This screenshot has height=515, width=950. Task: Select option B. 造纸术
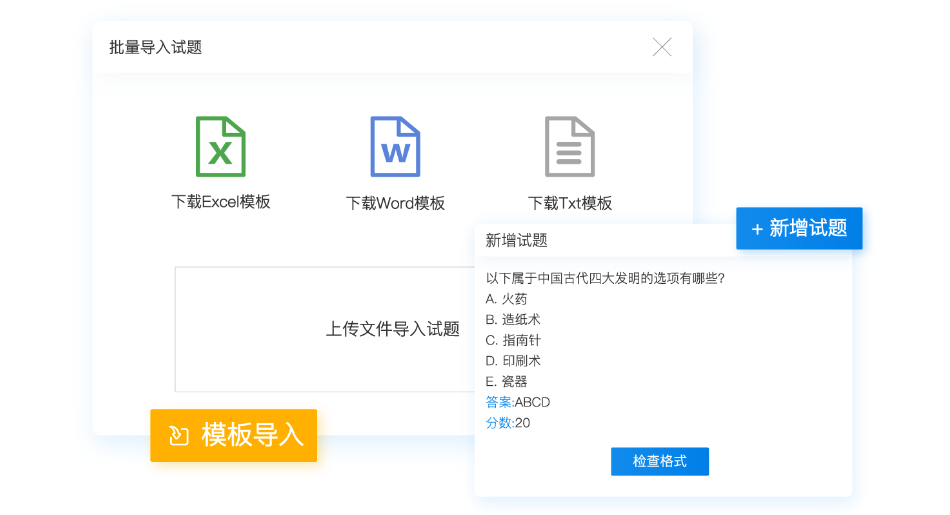click(513, 320)
